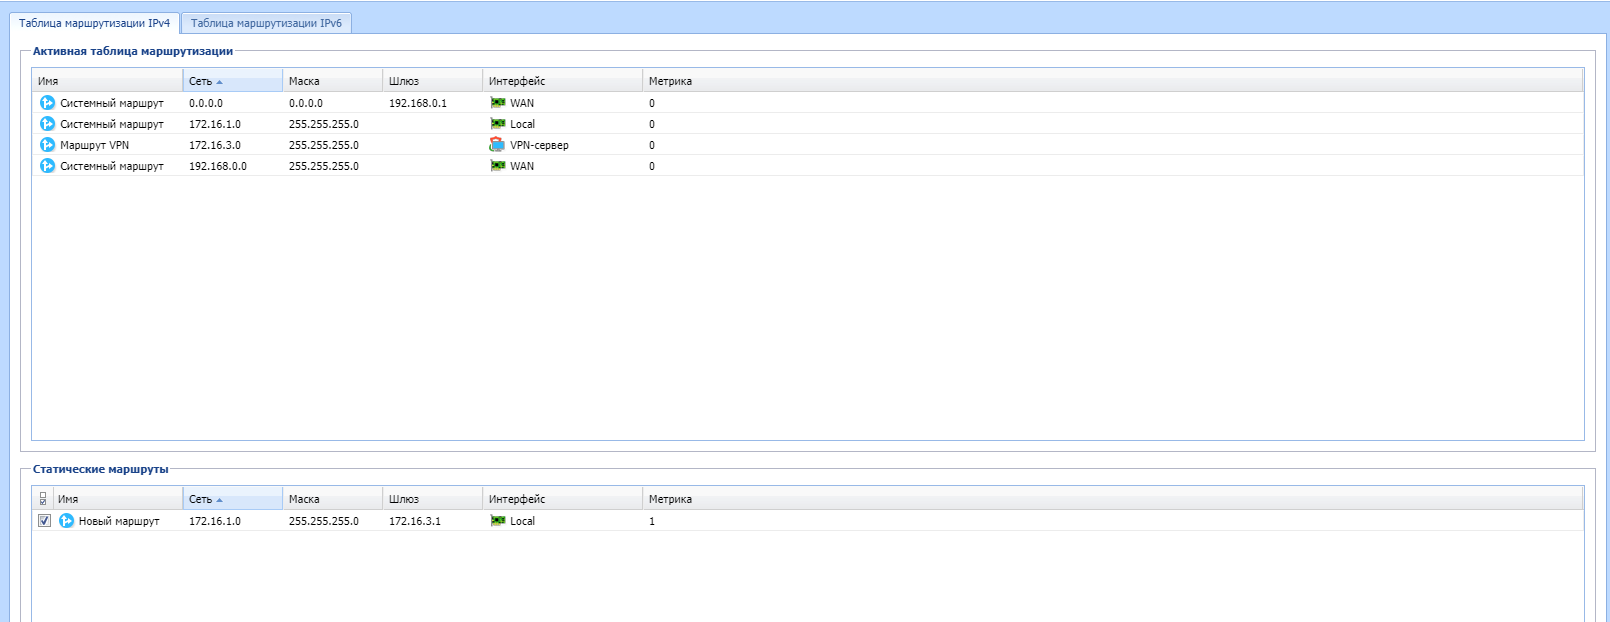Click the Интерфейс header in the static routes table
The width and height of the screenshot is (1610, 622).
(563, 499)
